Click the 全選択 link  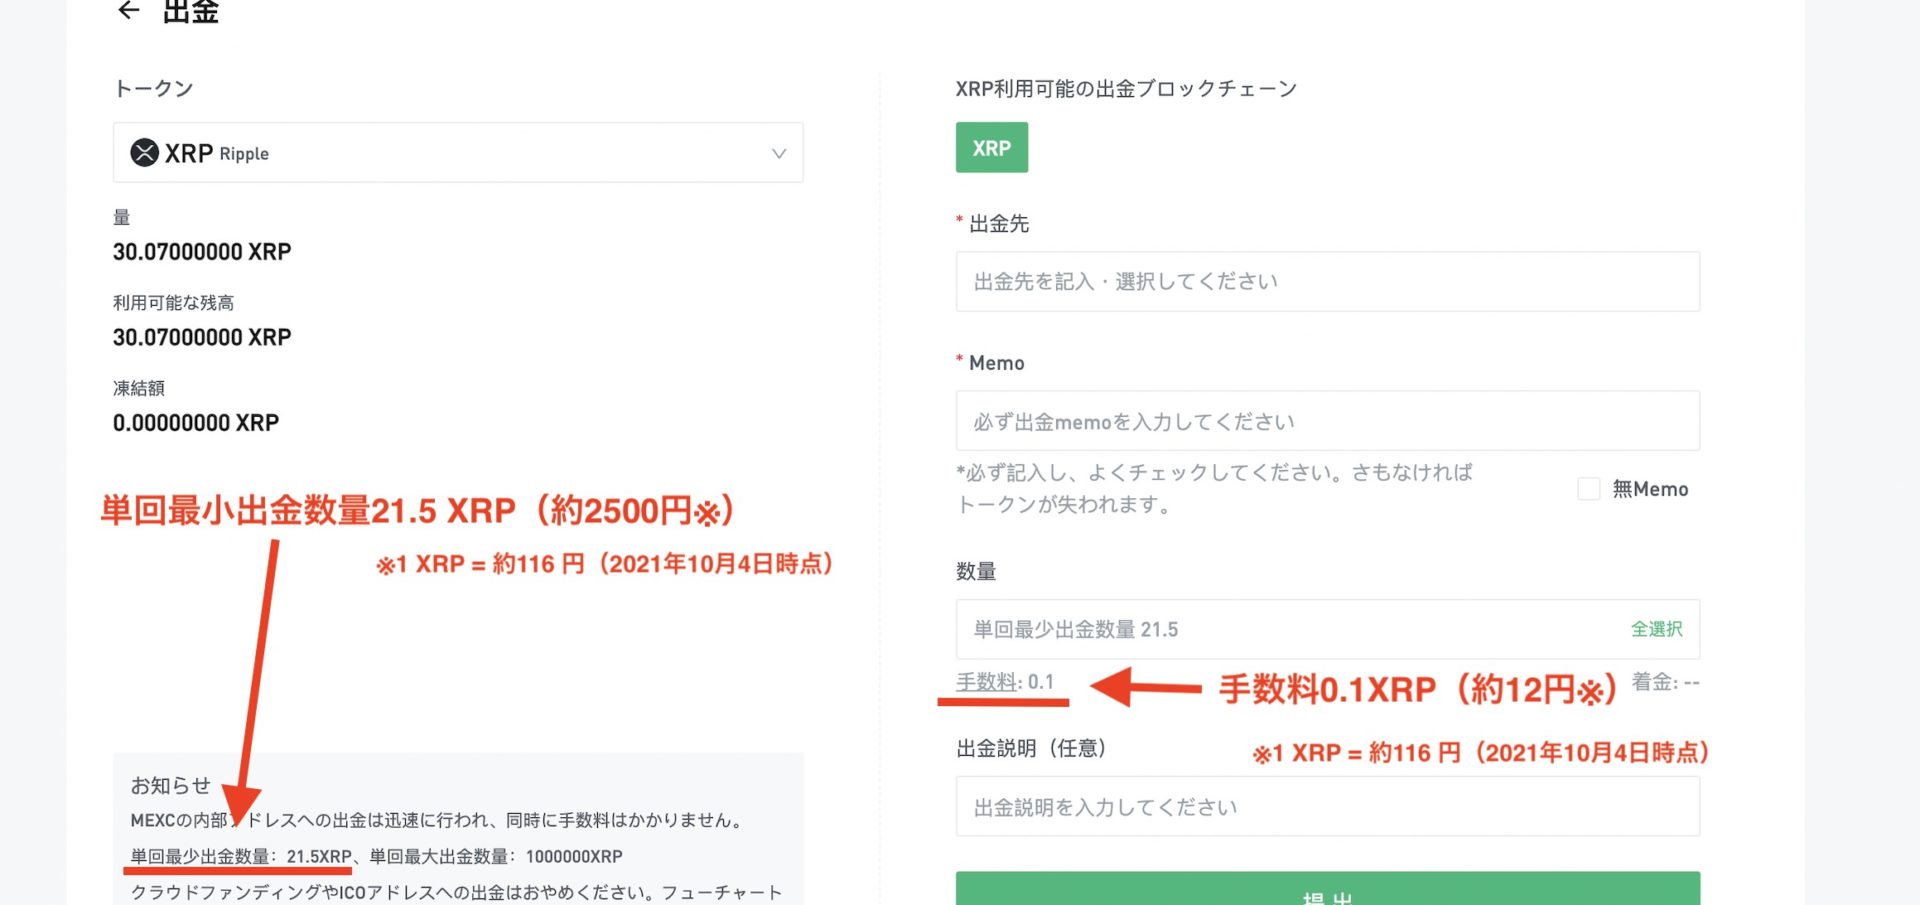[1656, 629]
